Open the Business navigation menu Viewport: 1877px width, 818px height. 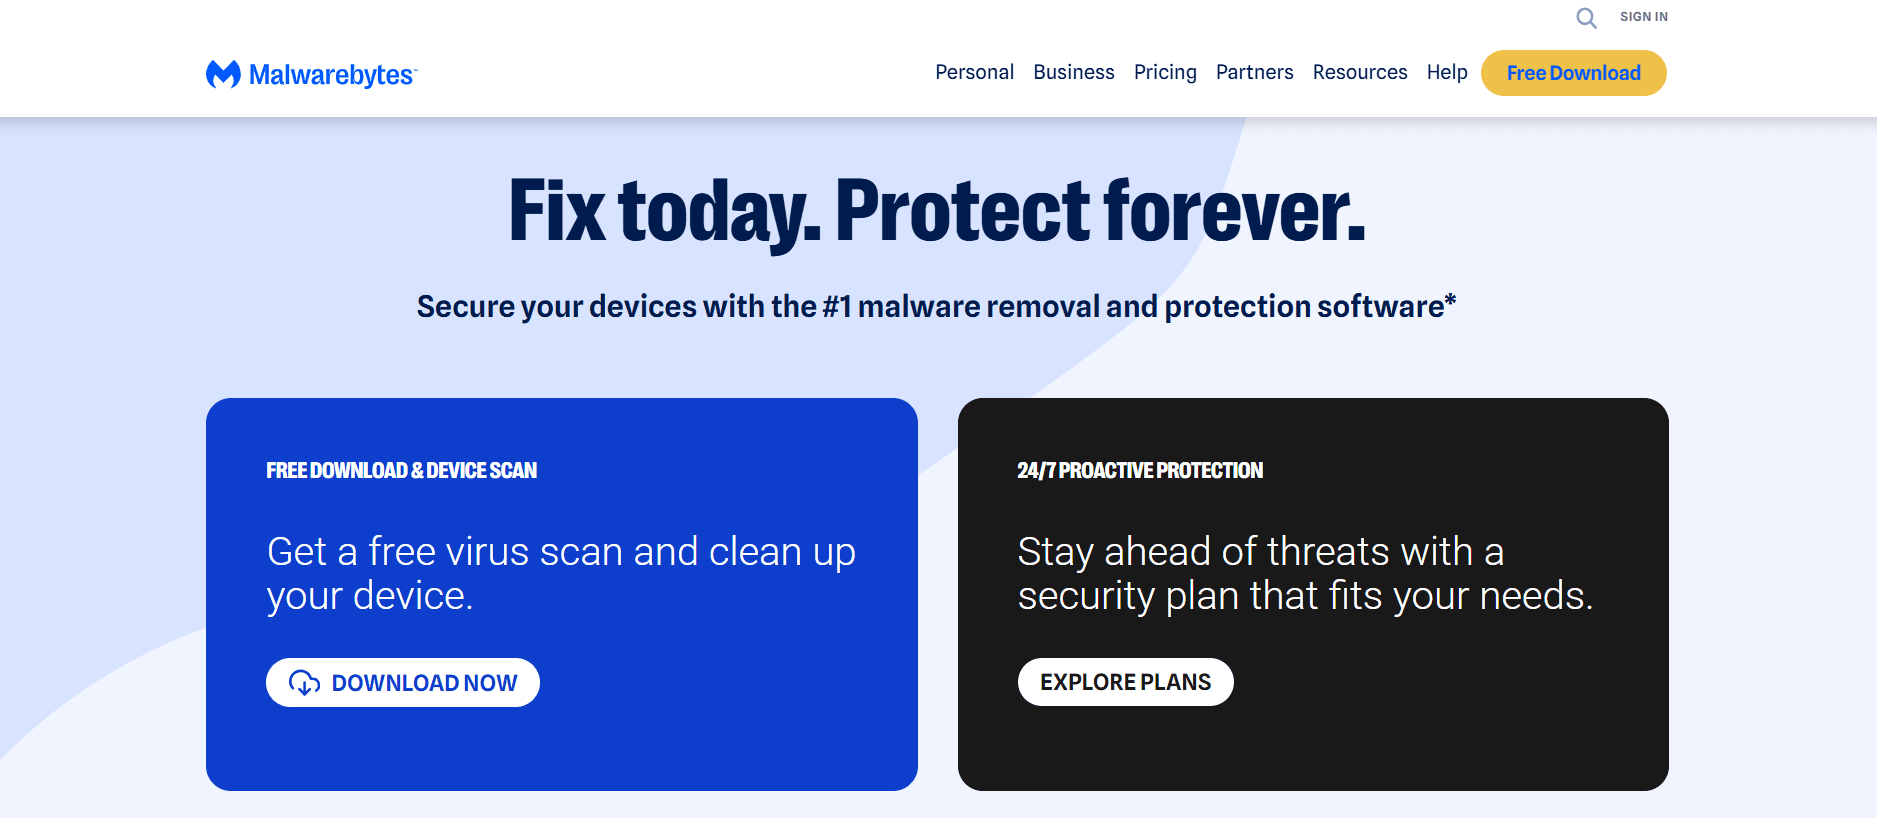pos(1073,72)
